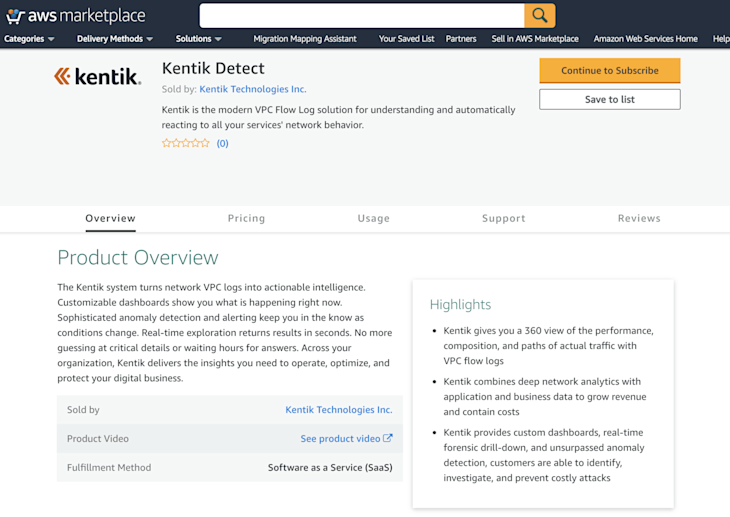The height and width of the screenshot is (517, 730).
Task: Open the Partners menu item
Action: coord(461,39)
